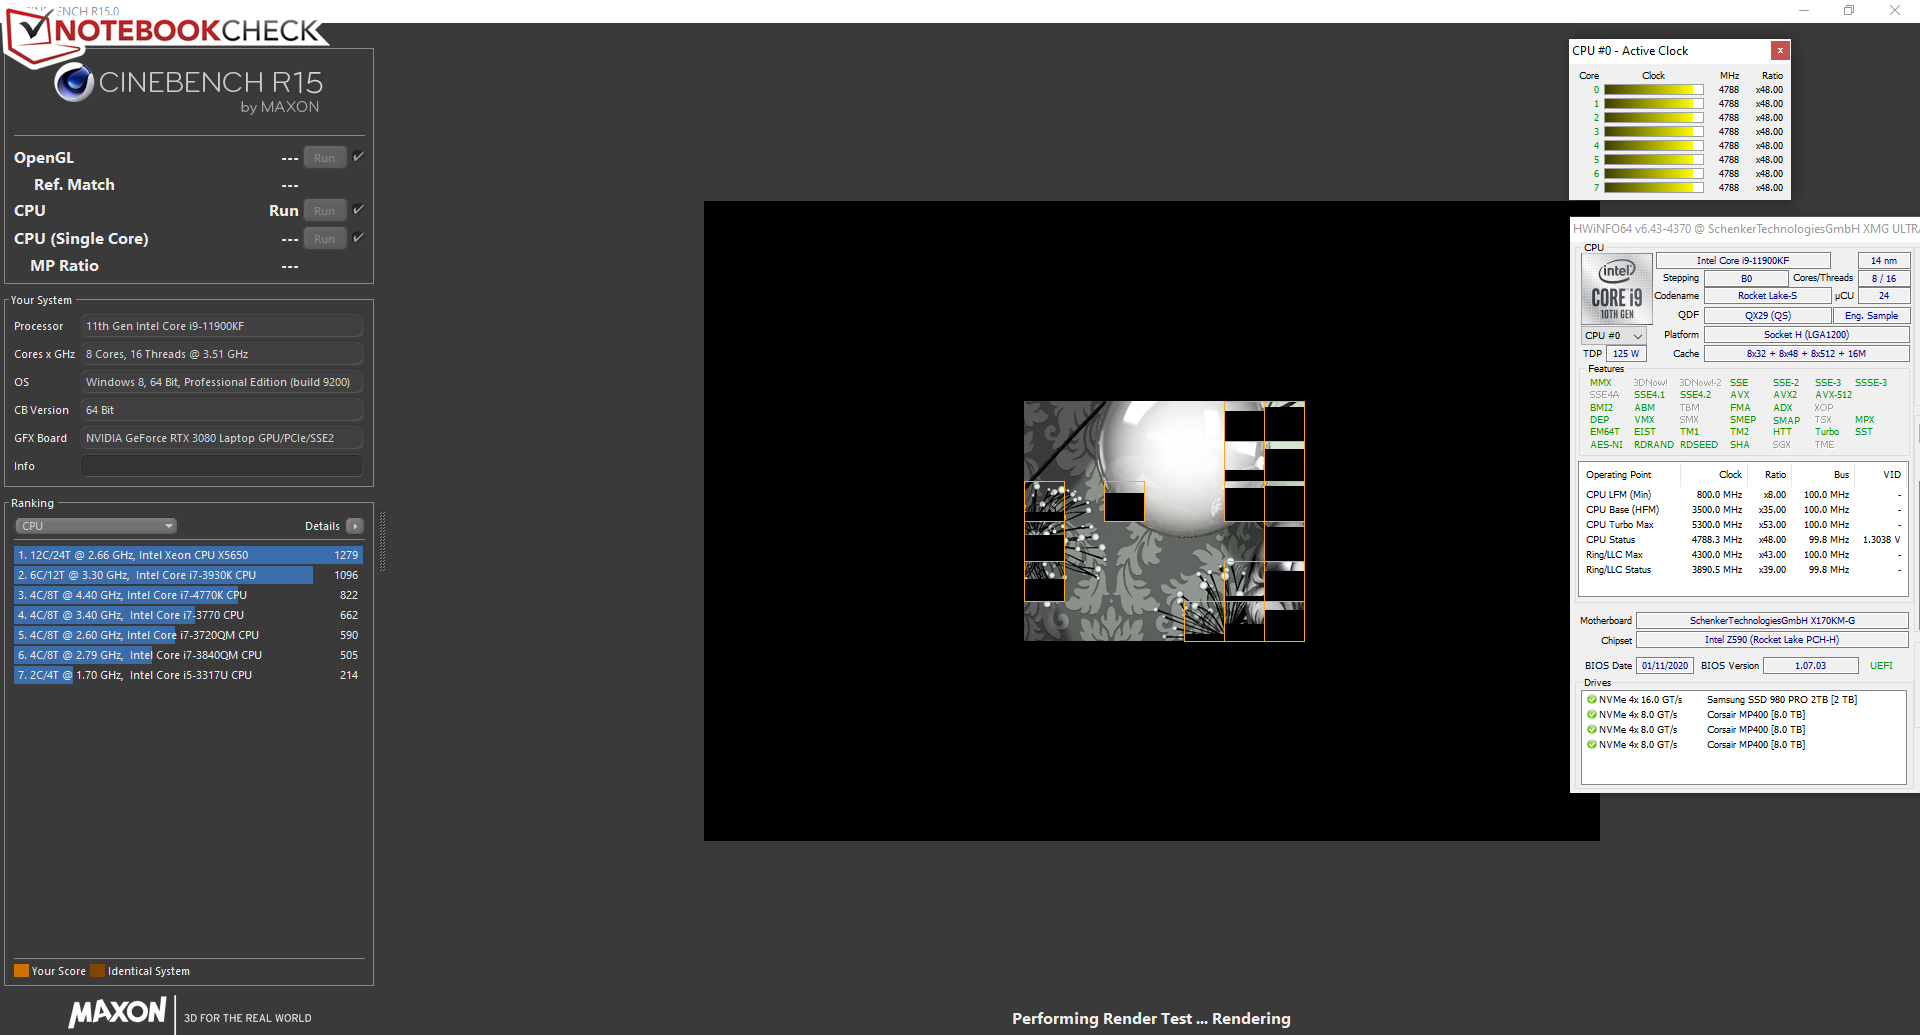Screen dimensions: 1920x1035
Task: Click the Identical System legend swatch
Action: (97, 971)
